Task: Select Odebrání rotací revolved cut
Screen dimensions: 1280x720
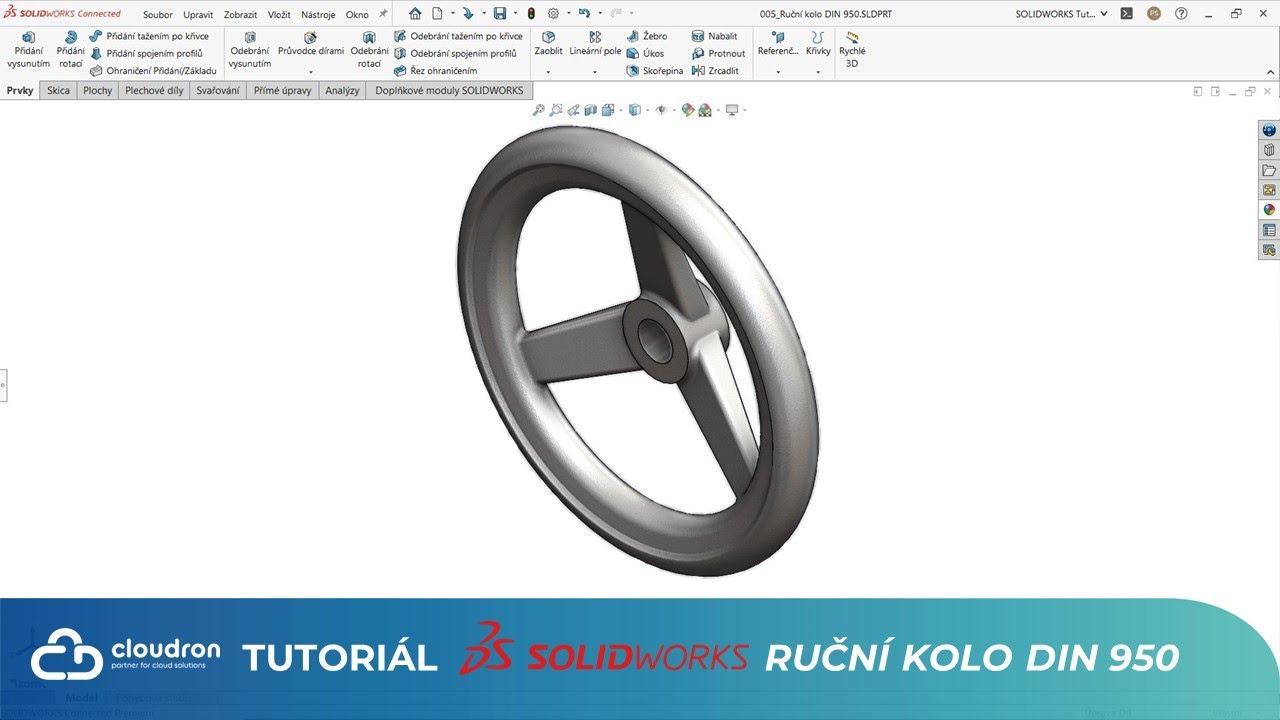Action: pyautogui.click(x=369, y=50)
